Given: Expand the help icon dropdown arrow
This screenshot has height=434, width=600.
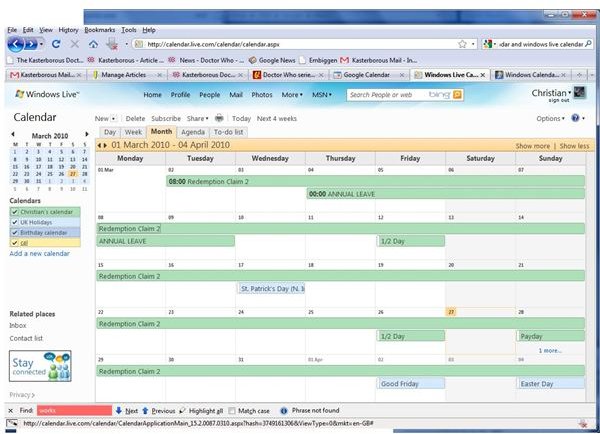Looking at the screenshot, I should 584,118.
